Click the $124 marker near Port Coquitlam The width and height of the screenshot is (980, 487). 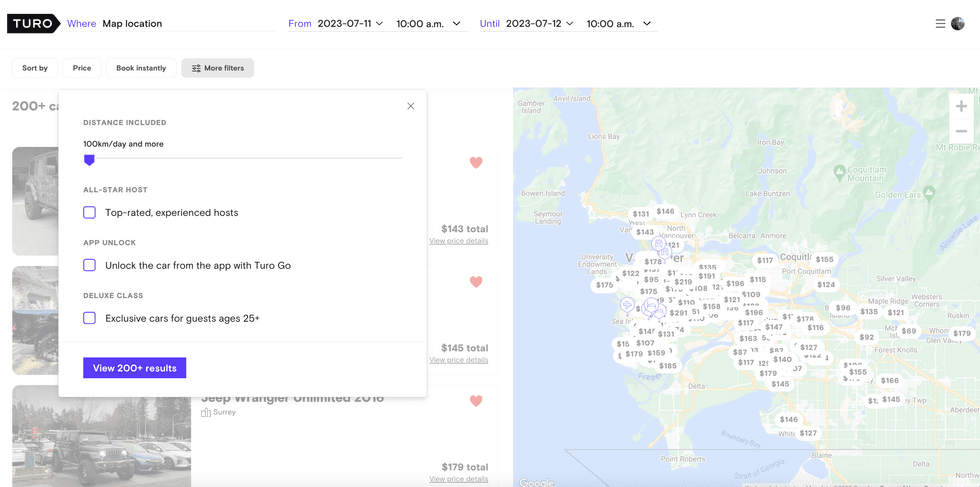826,284
